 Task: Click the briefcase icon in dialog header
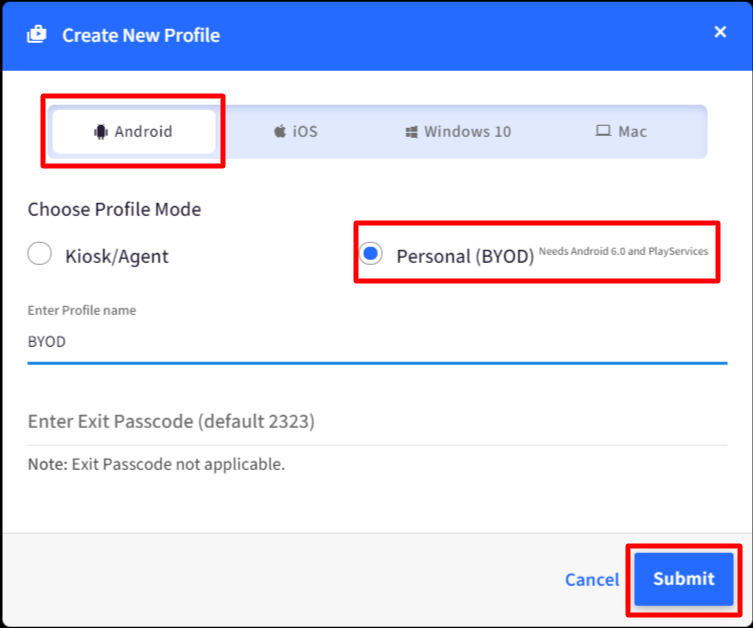point(36,35)
